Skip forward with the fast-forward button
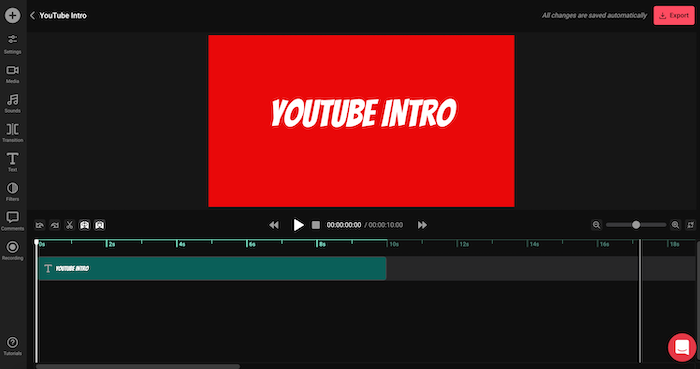 coord(422,225)
